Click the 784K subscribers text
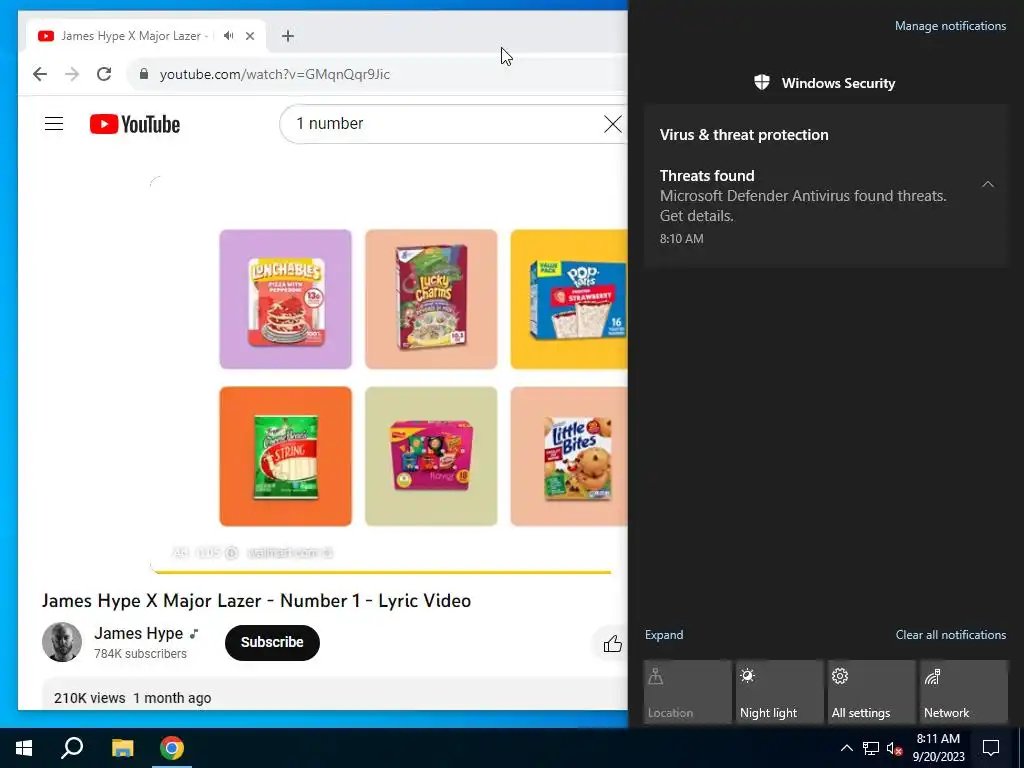 (140, 654)
